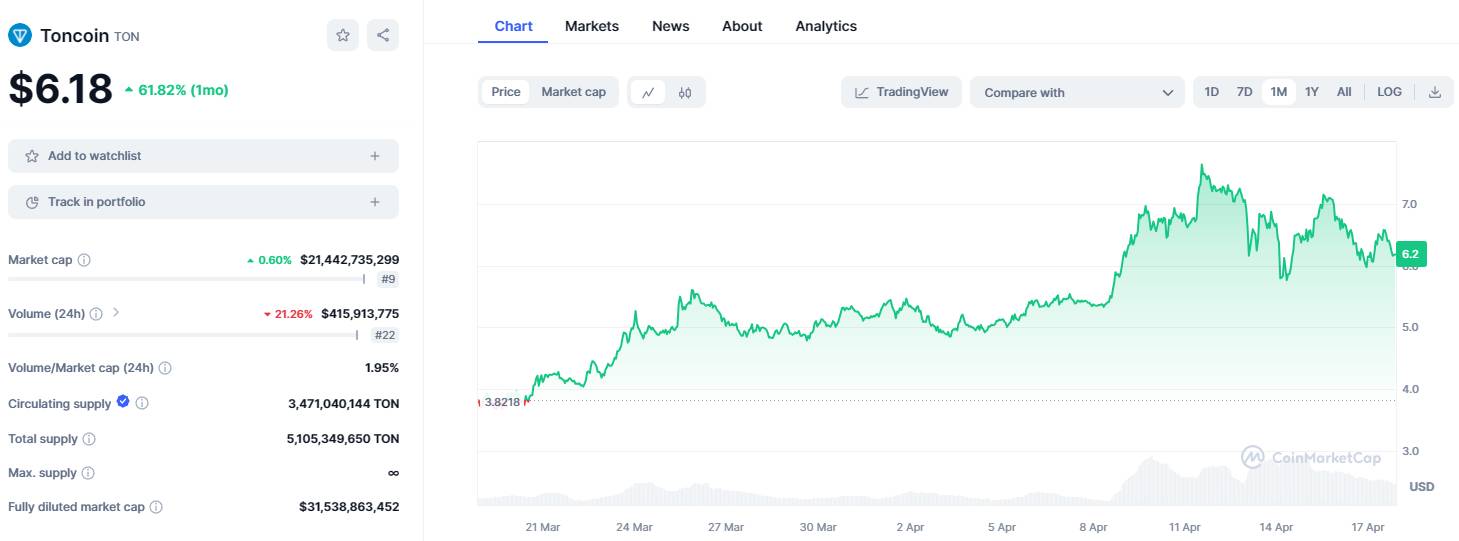Click the Market cap rank progress bar
1459x541 pixels.
[187, 279]
